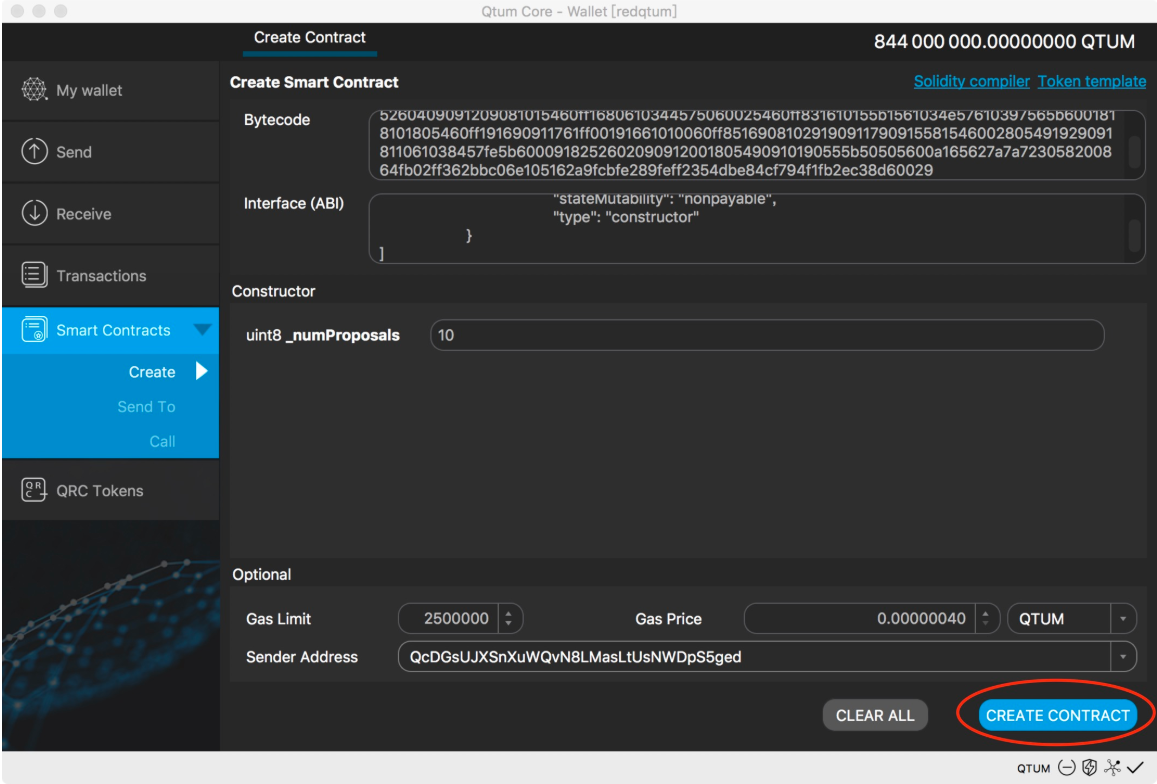Click the Transactions list icon

34,275
